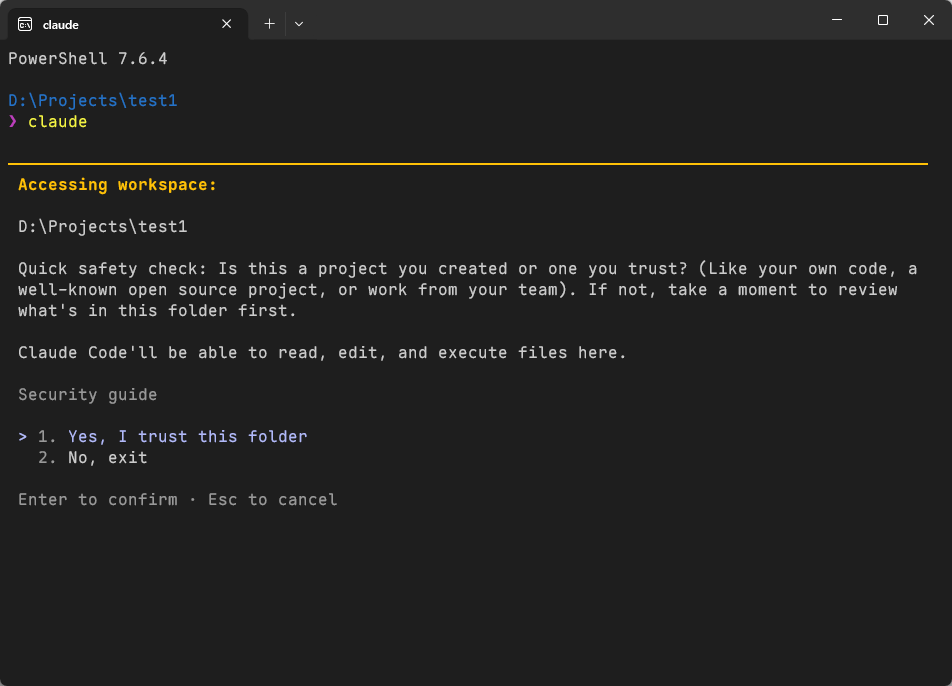Click the typed claude command
952x686 pixels.
pyautogui.click(x=58, y=121)
